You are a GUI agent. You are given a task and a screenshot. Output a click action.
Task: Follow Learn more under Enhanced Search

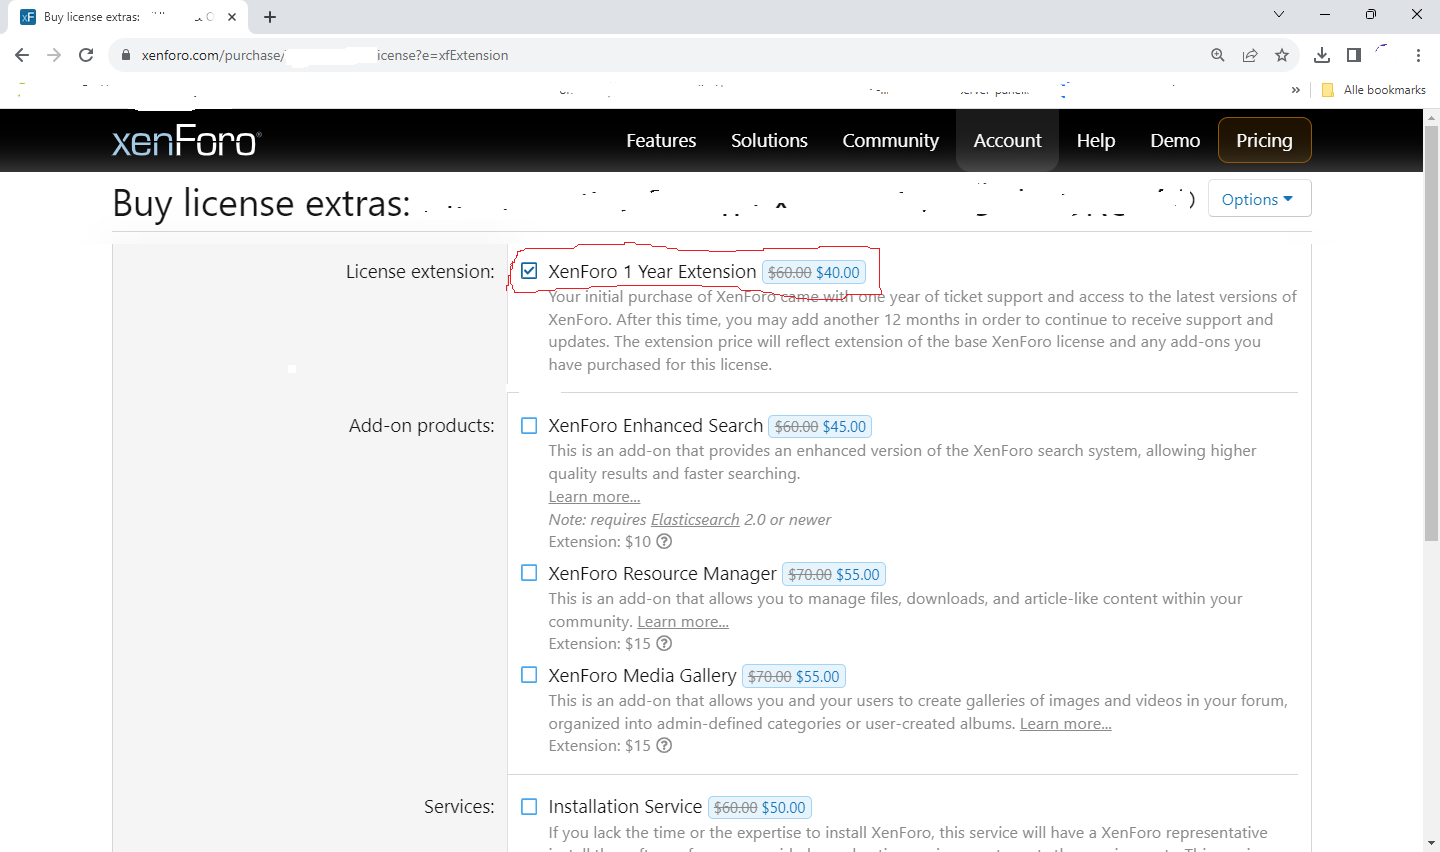(x=594, y=497)
